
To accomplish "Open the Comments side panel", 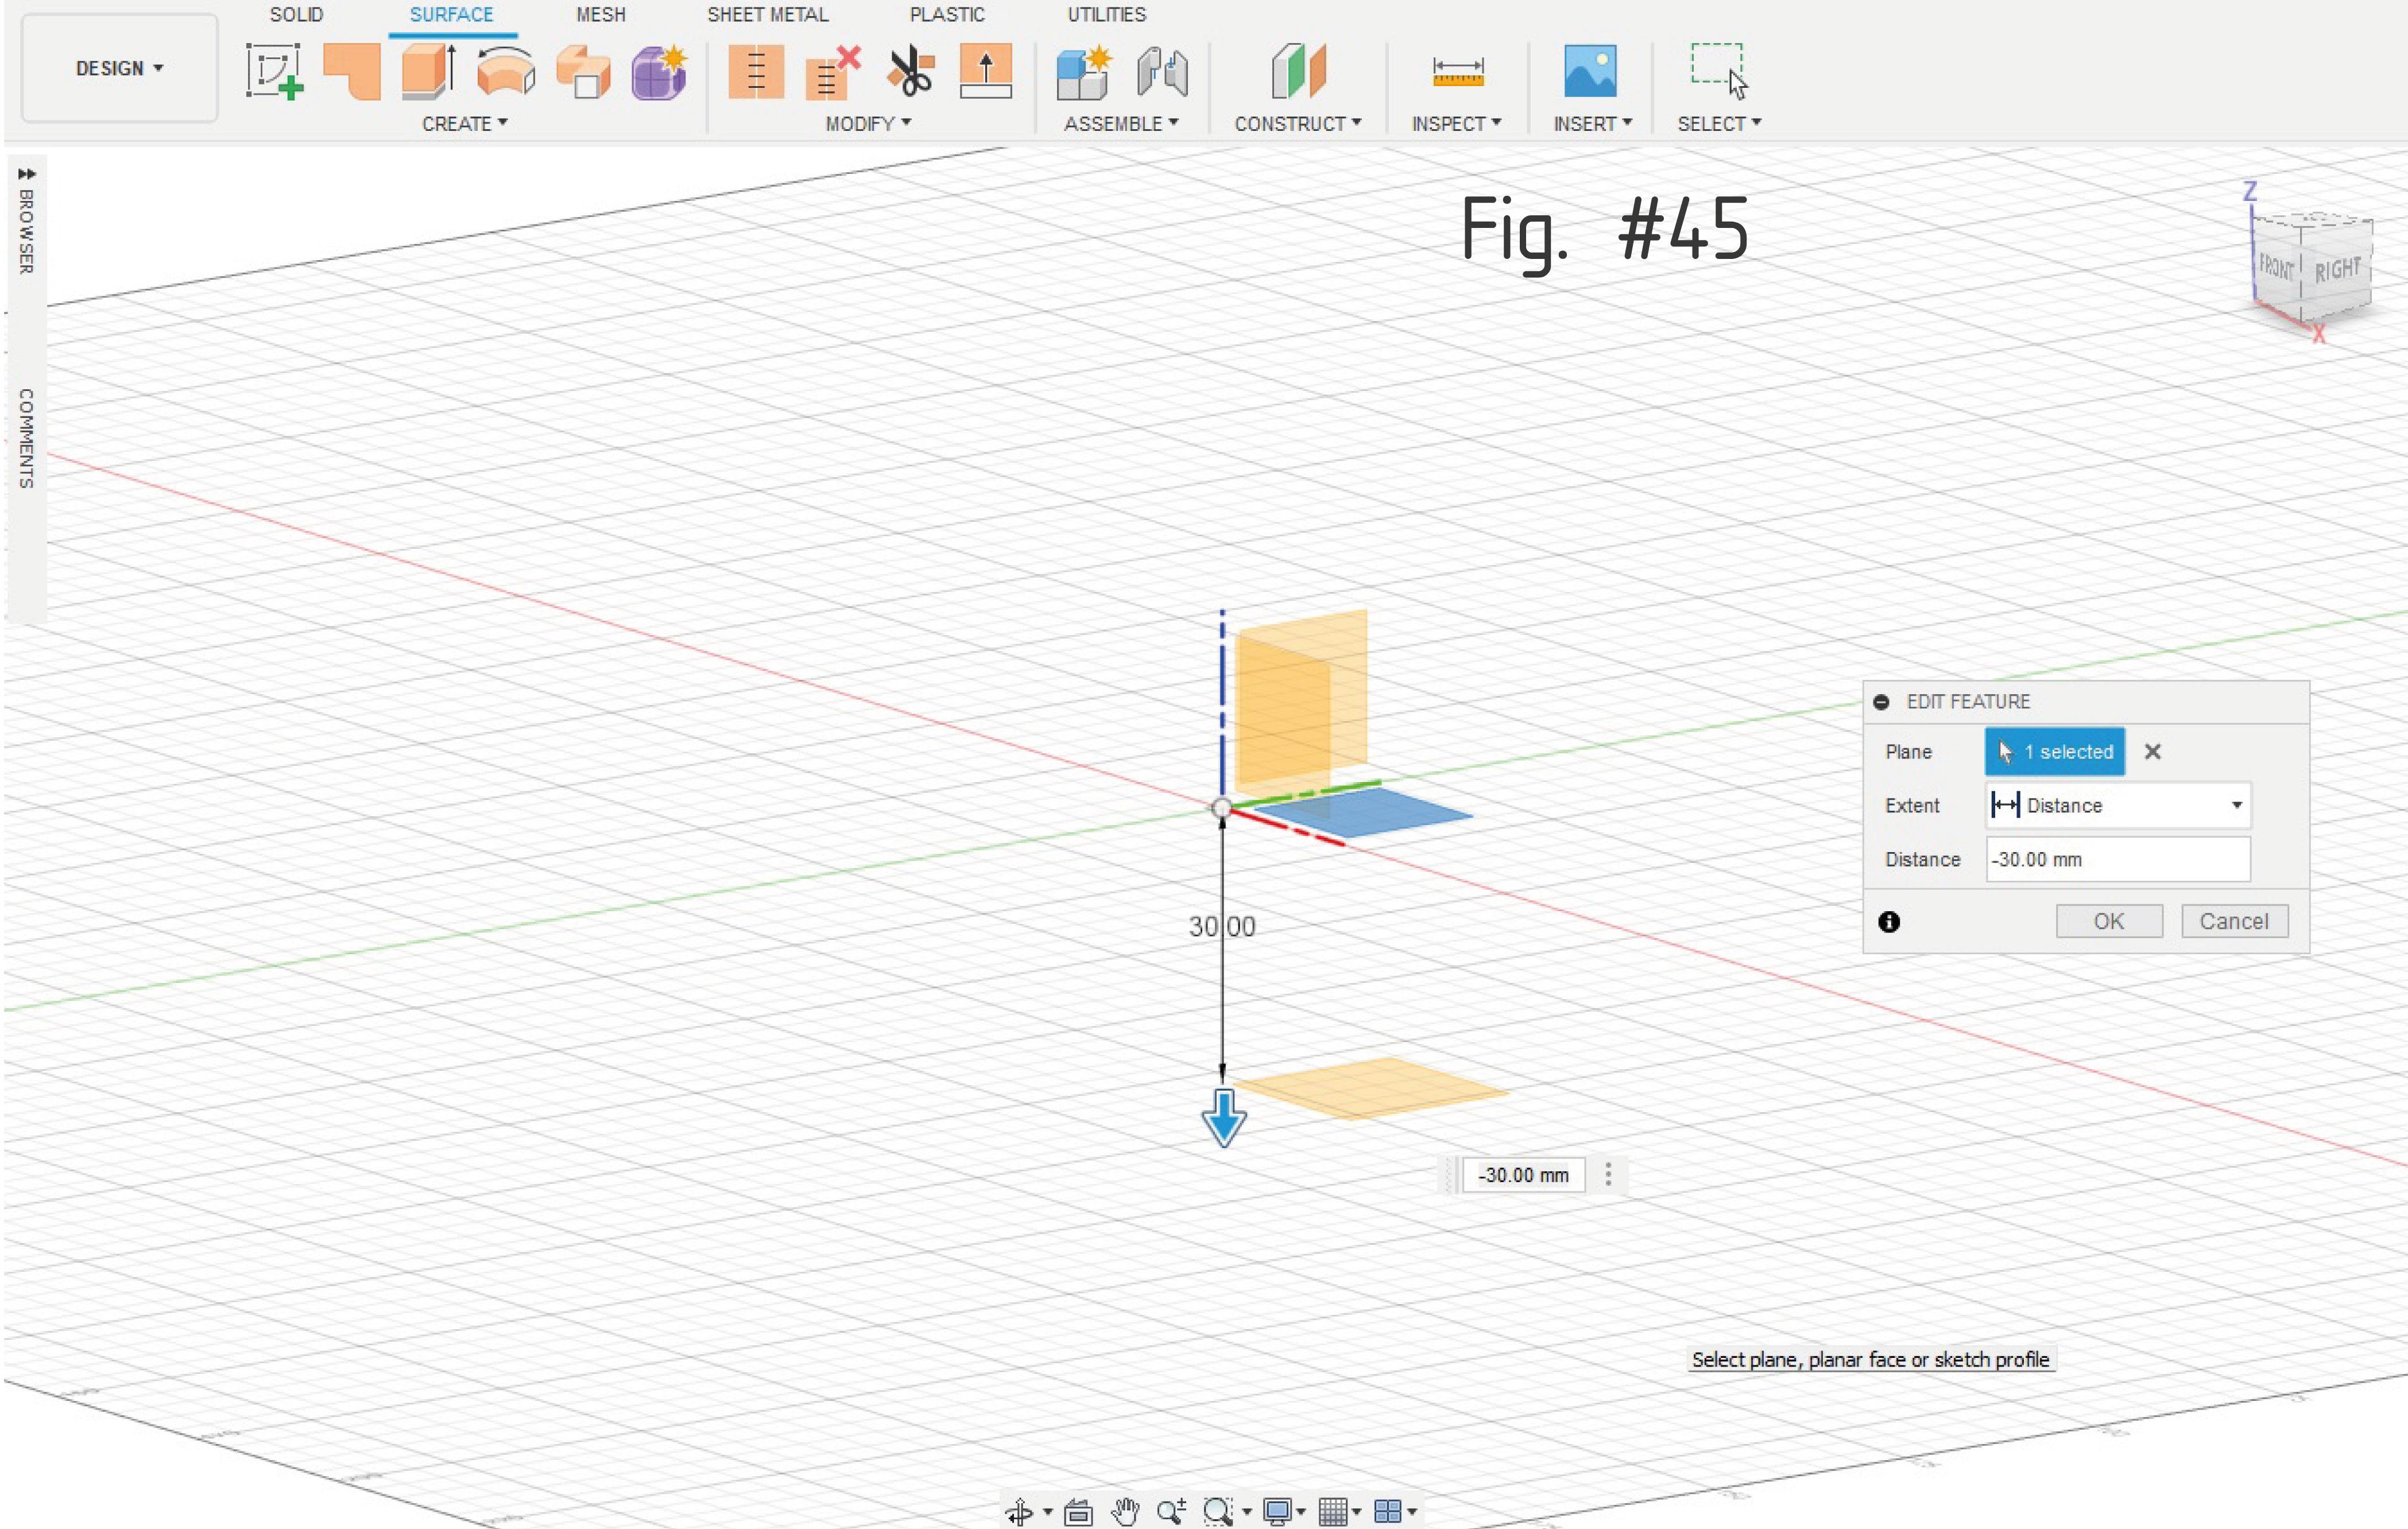I will point(27,438).
